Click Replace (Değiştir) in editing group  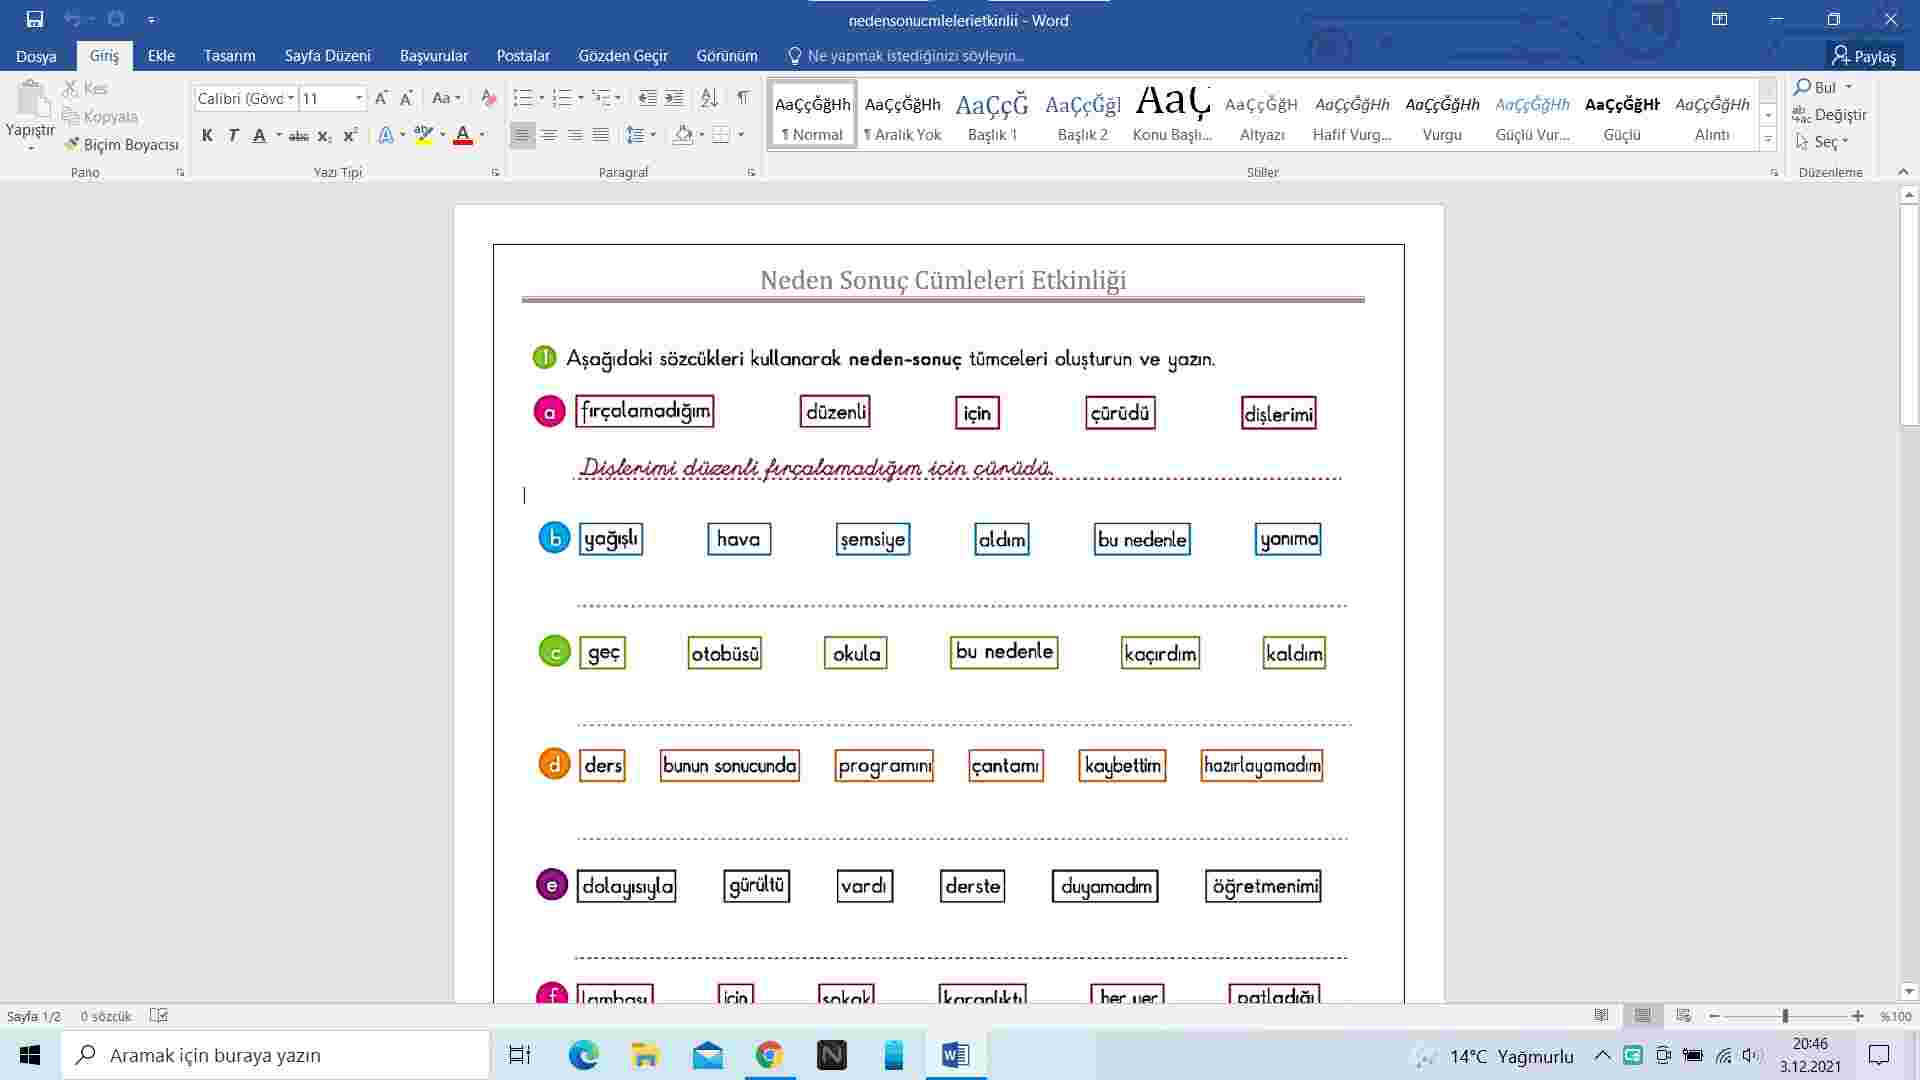point(1830,114)
